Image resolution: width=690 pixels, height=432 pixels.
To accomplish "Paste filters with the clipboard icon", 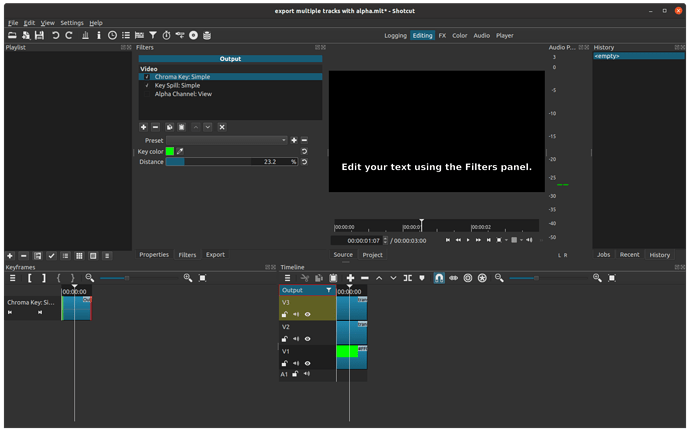I will (181, 127).
